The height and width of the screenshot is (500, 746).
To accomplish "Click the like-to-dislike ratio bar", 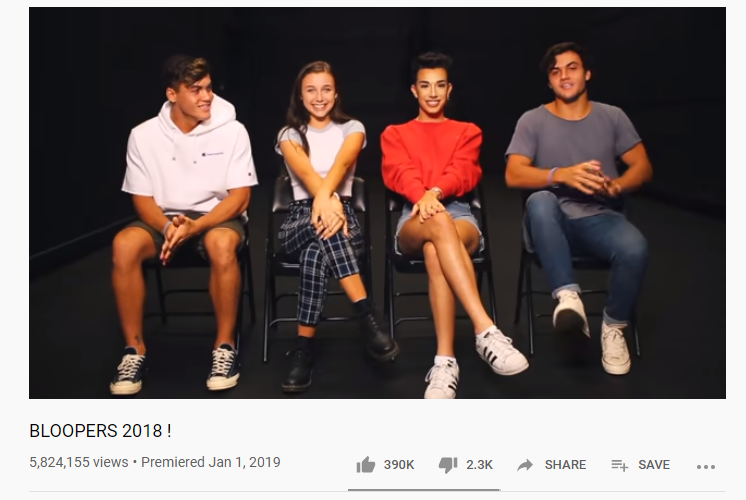I will click(424, 489).
